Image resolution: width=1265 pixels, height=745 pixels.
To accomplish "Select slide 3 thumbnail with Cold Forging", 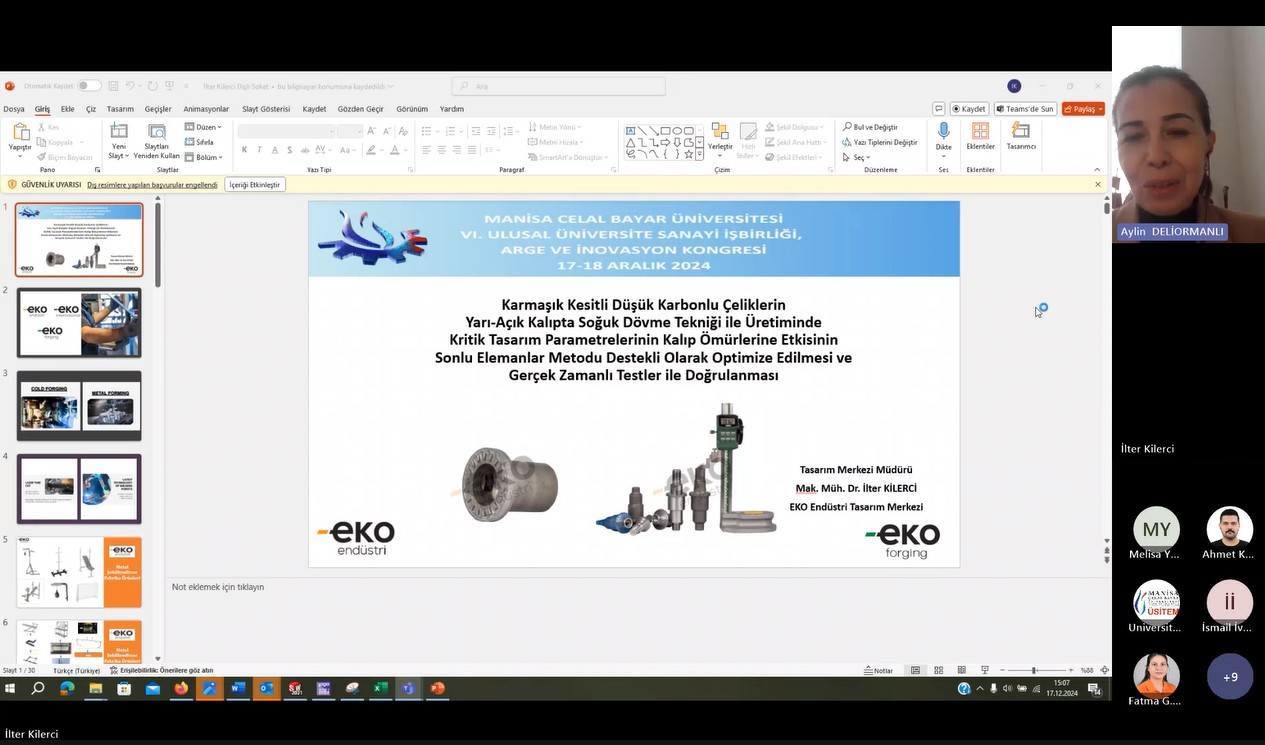I will 79,405.
